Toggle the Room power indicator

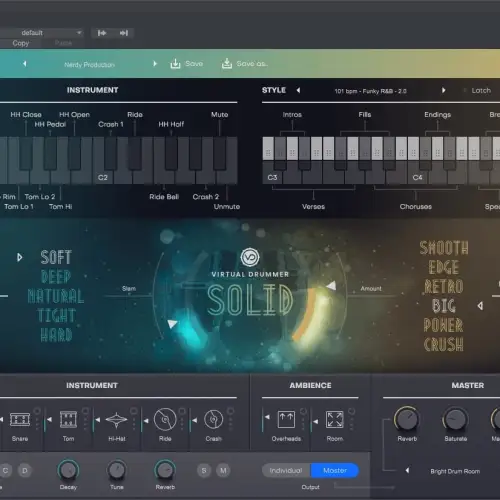point(352,411)
